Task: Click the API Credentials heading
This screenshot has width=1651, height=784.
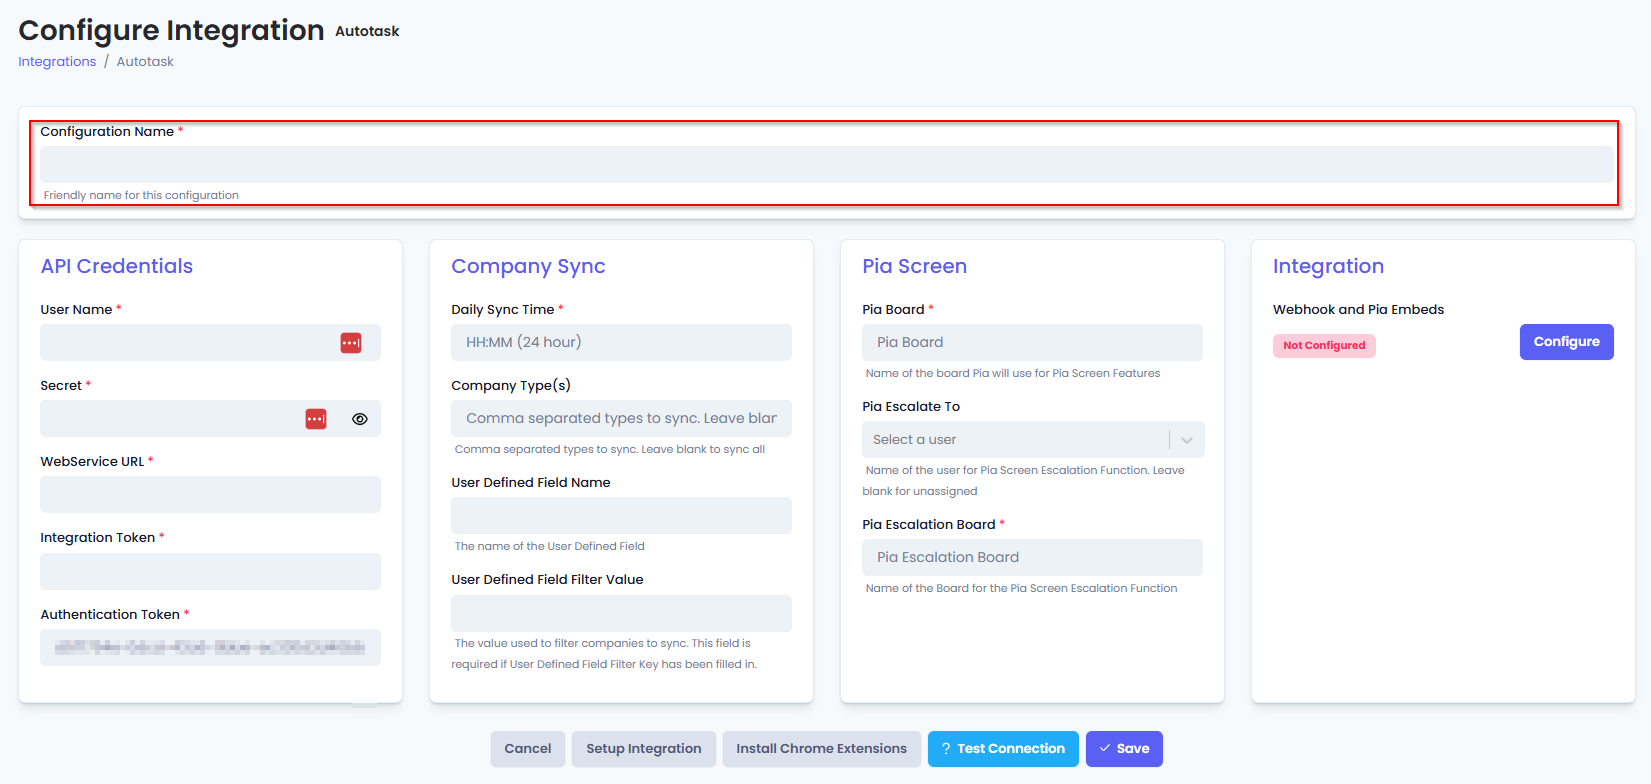Action: coord(117,266)
